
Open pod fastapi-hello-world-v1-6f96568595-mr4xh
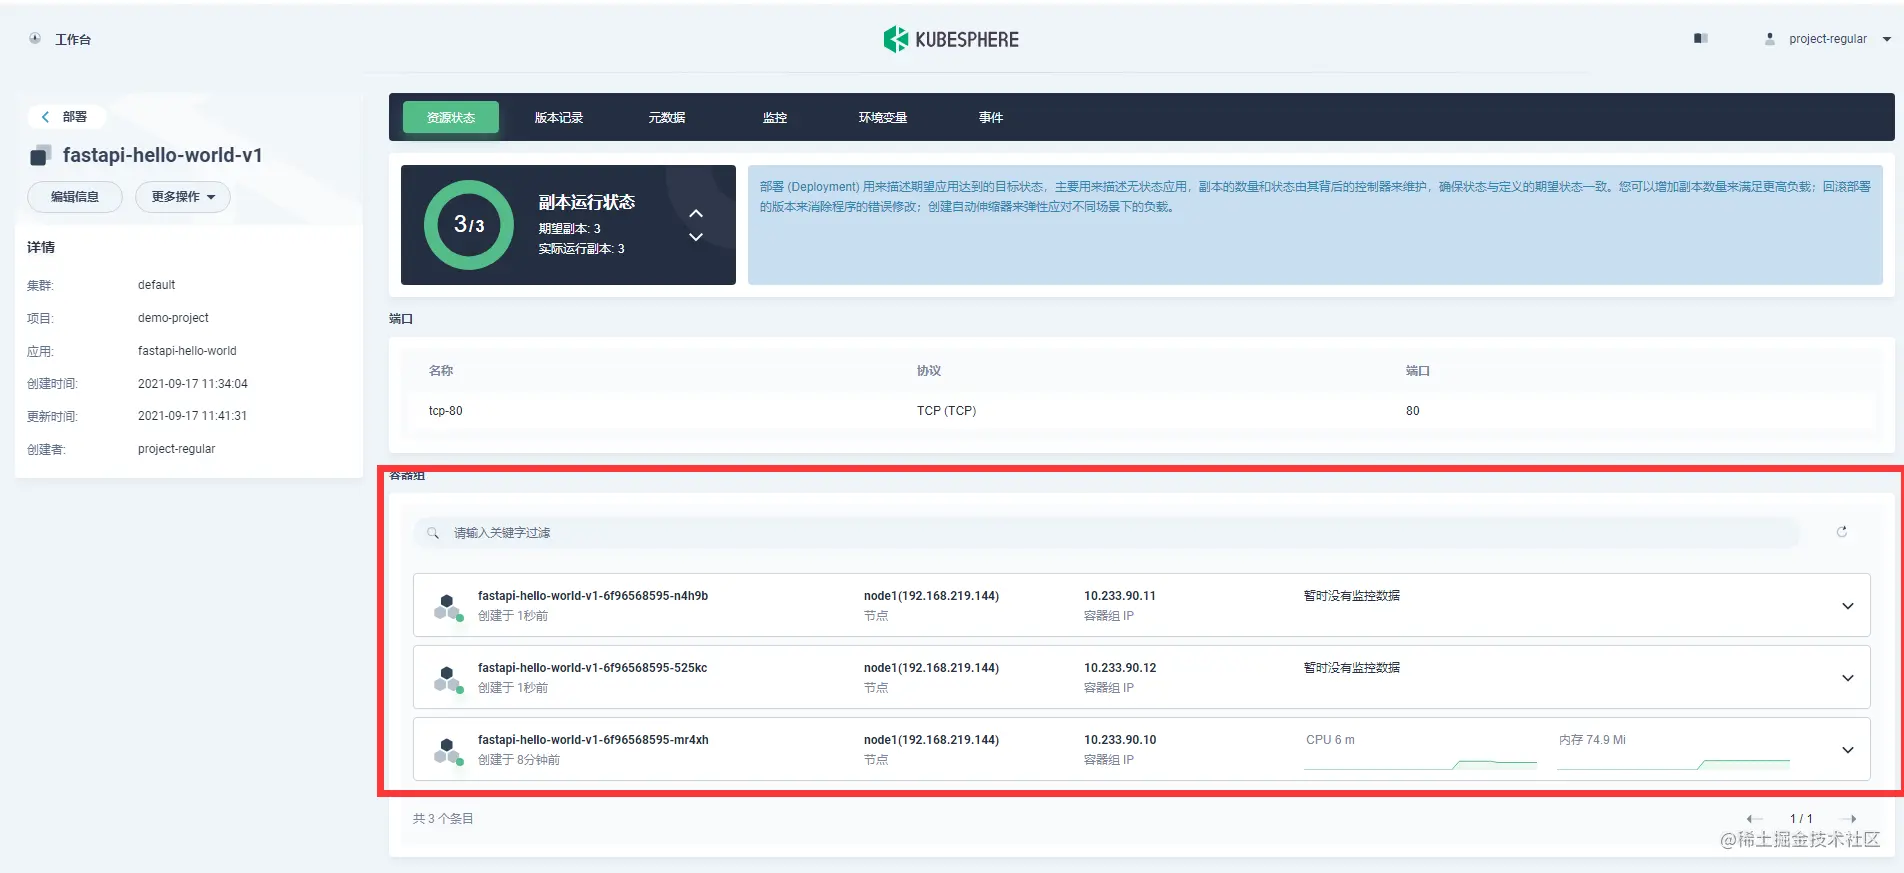coord(593,740)
